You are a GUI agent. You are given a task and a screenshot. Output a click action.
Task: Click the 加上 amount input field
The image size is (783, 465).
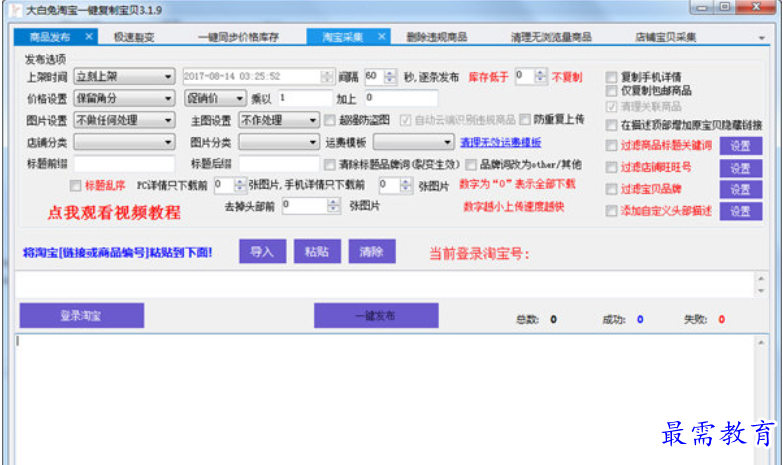[x=401, y=98]
